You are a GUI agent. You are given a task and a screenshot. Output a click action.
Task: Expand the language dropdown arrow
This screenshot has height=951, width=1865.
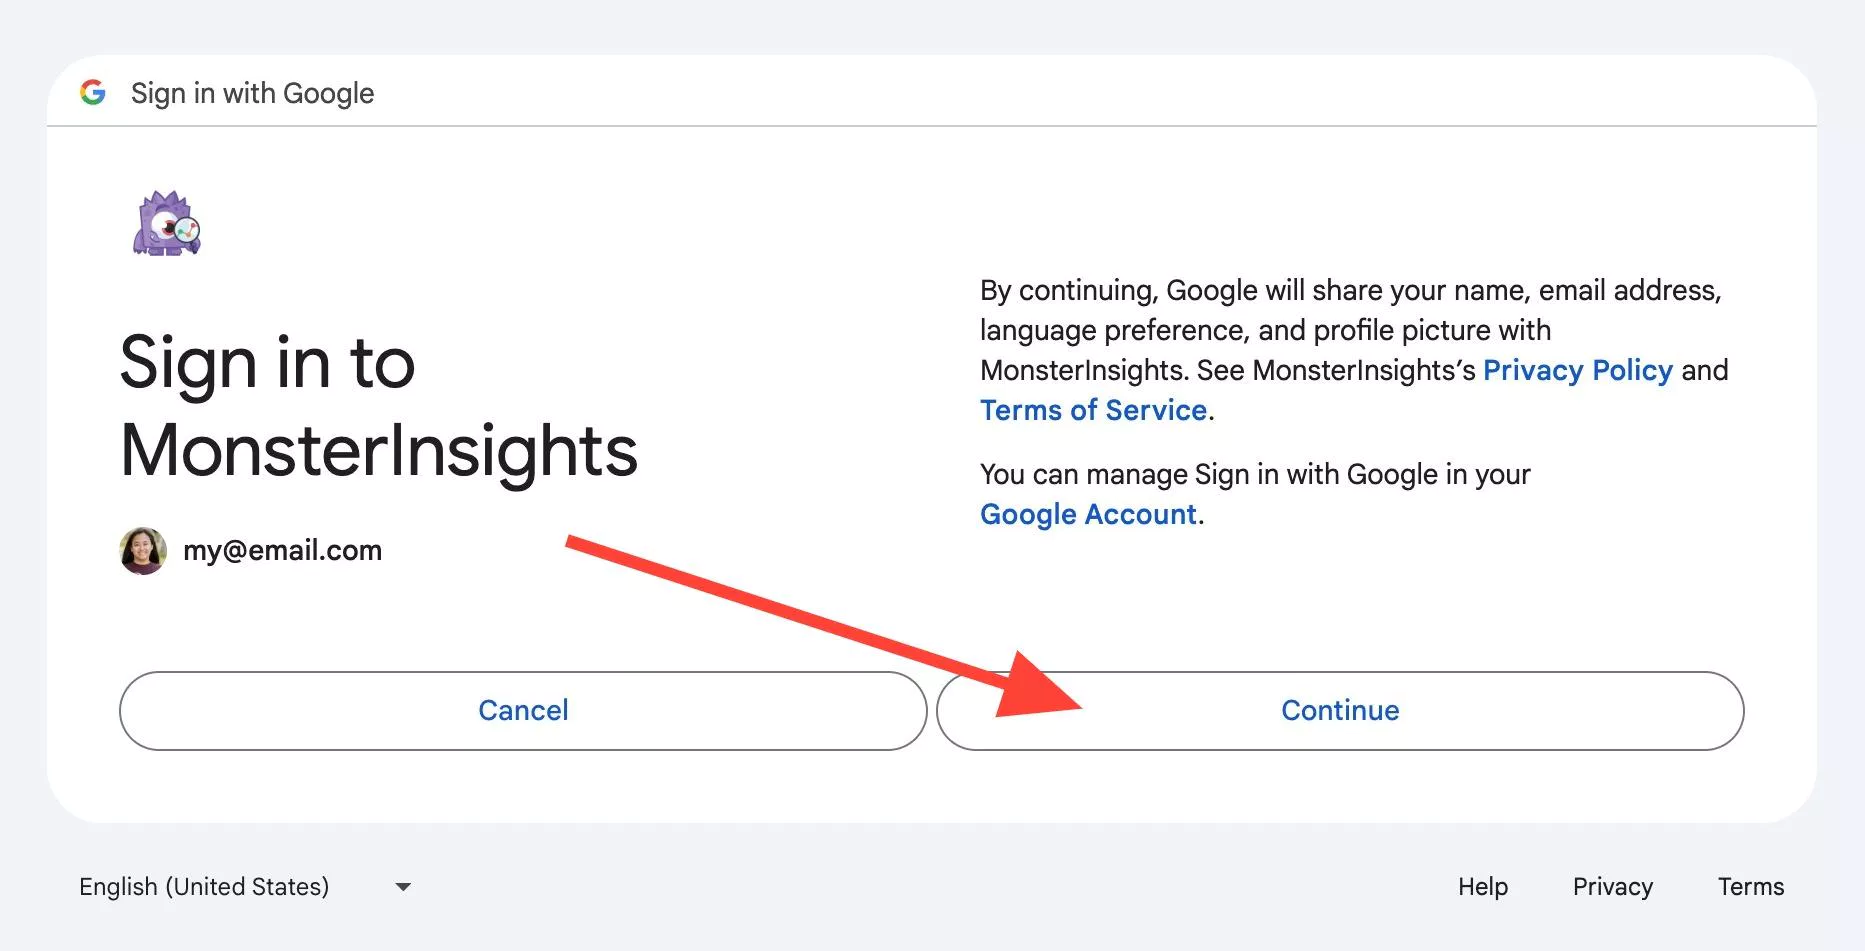403,887
